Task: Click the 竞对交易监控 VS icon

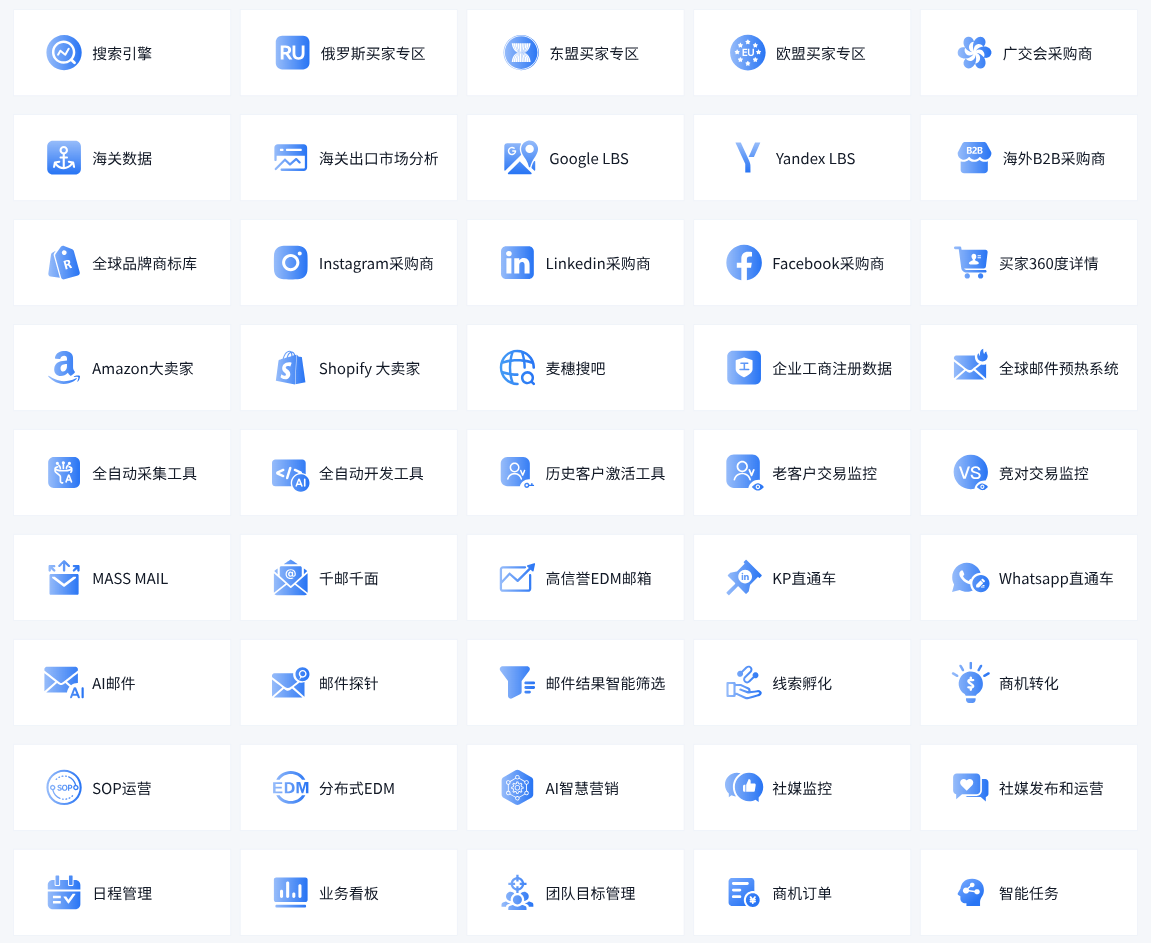Action: 970,473
